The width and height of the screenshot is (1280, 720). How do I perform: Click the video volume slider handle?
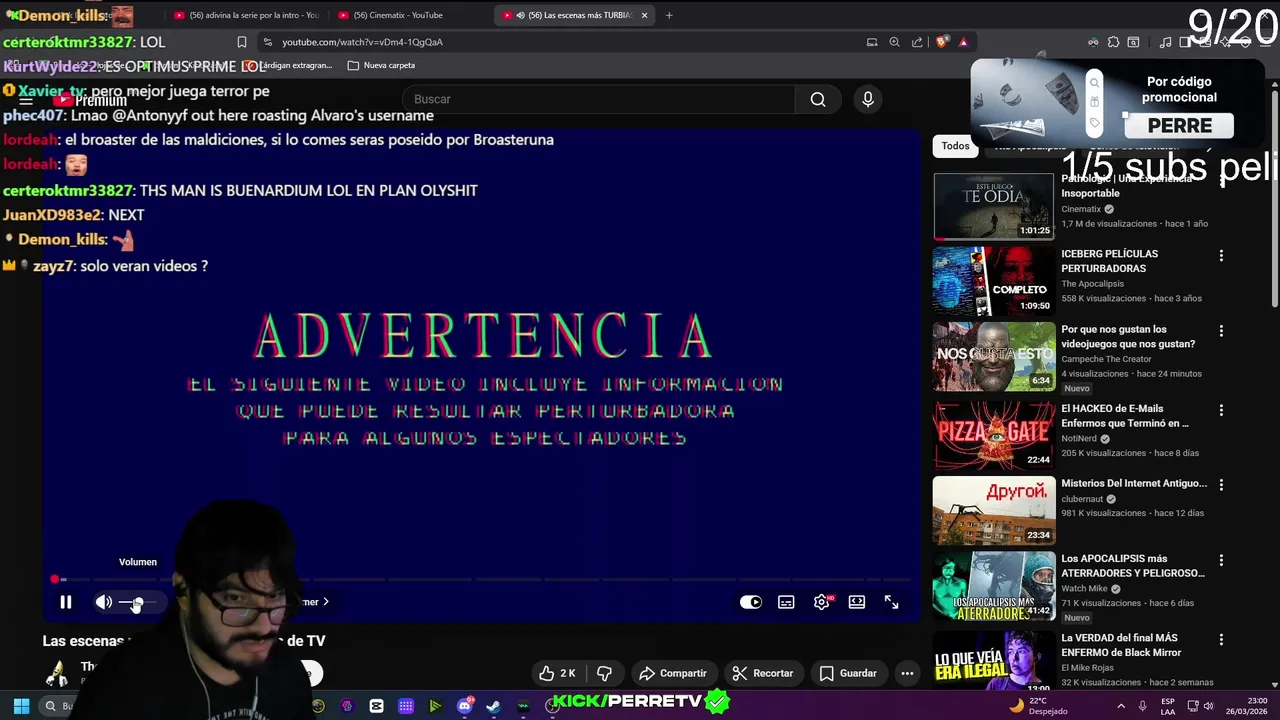tap(138, 602)
